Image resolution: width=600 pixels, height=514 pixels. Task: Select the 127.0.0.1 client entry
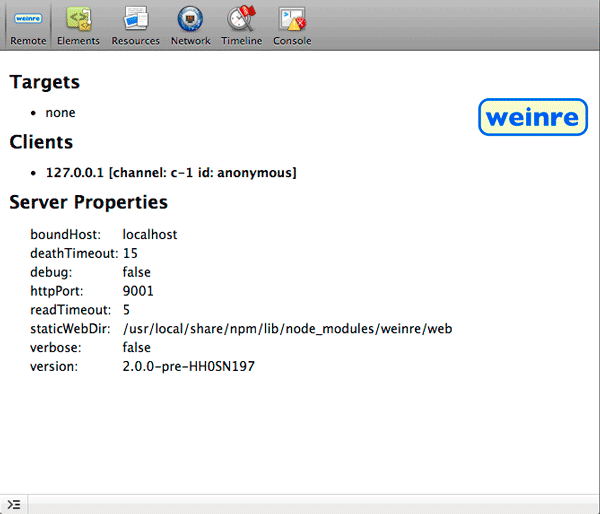point(170,173)
